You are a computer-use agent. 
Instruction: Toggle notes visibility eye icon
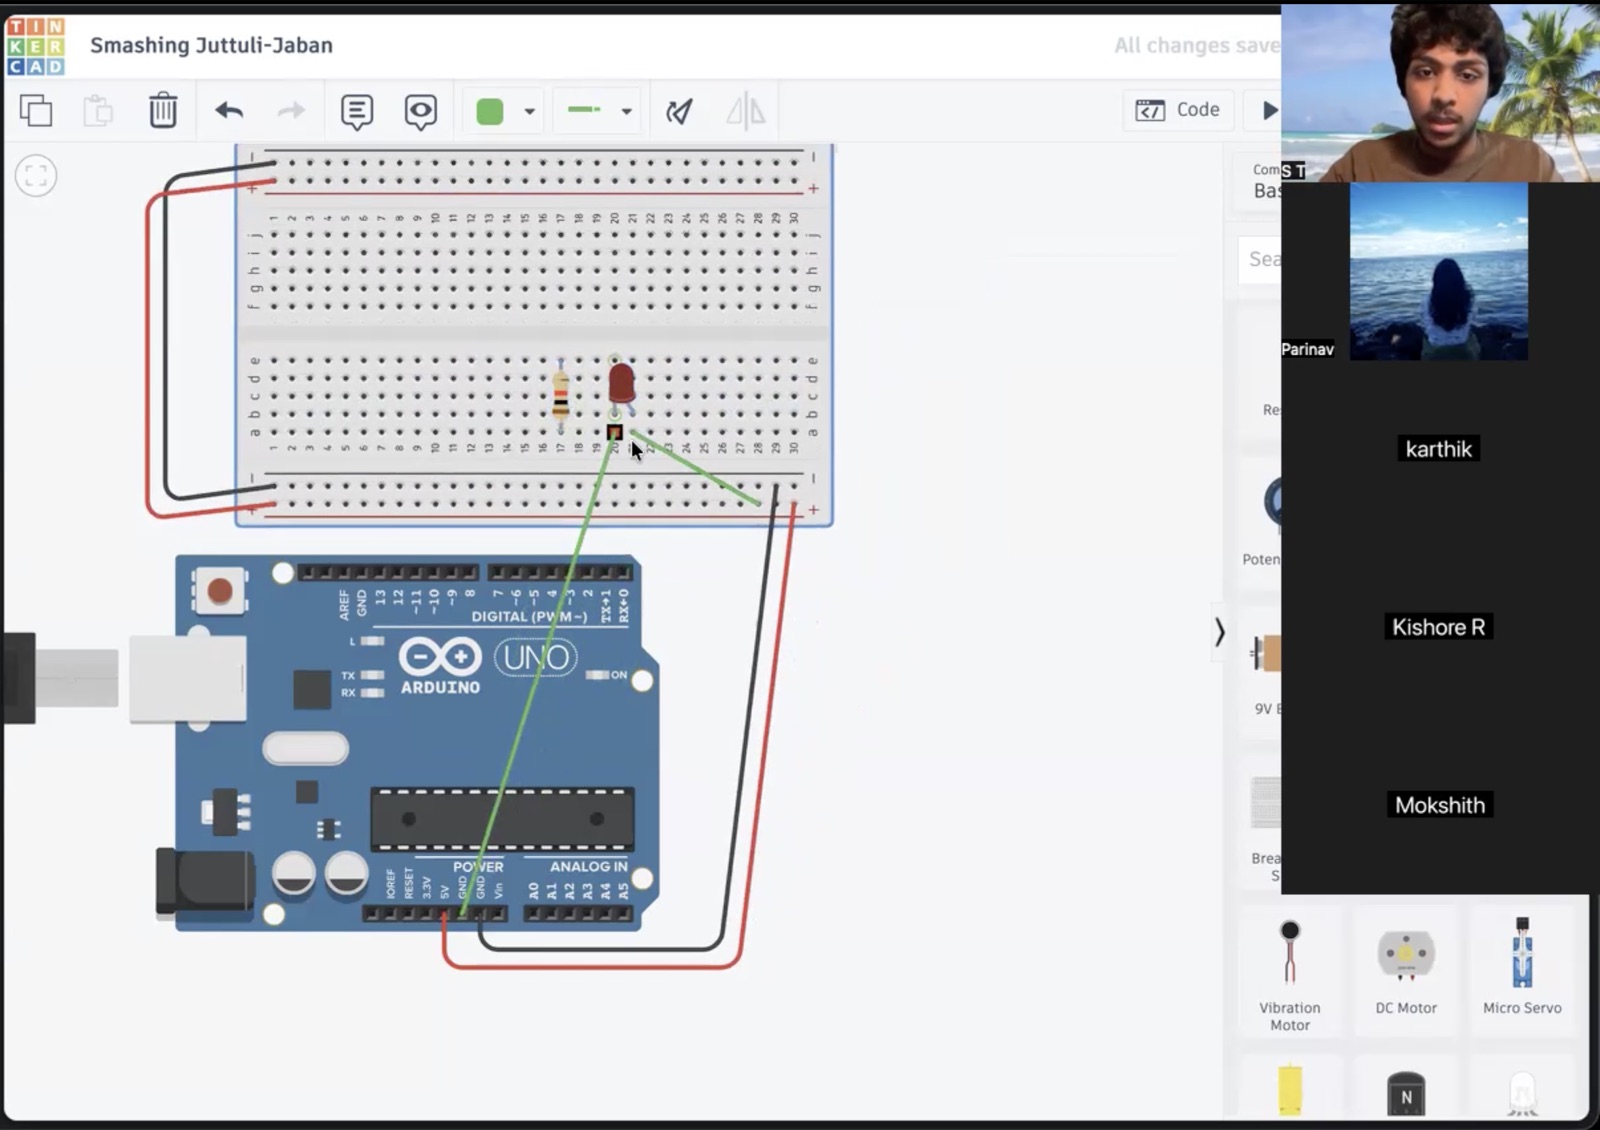coord(421,111)
